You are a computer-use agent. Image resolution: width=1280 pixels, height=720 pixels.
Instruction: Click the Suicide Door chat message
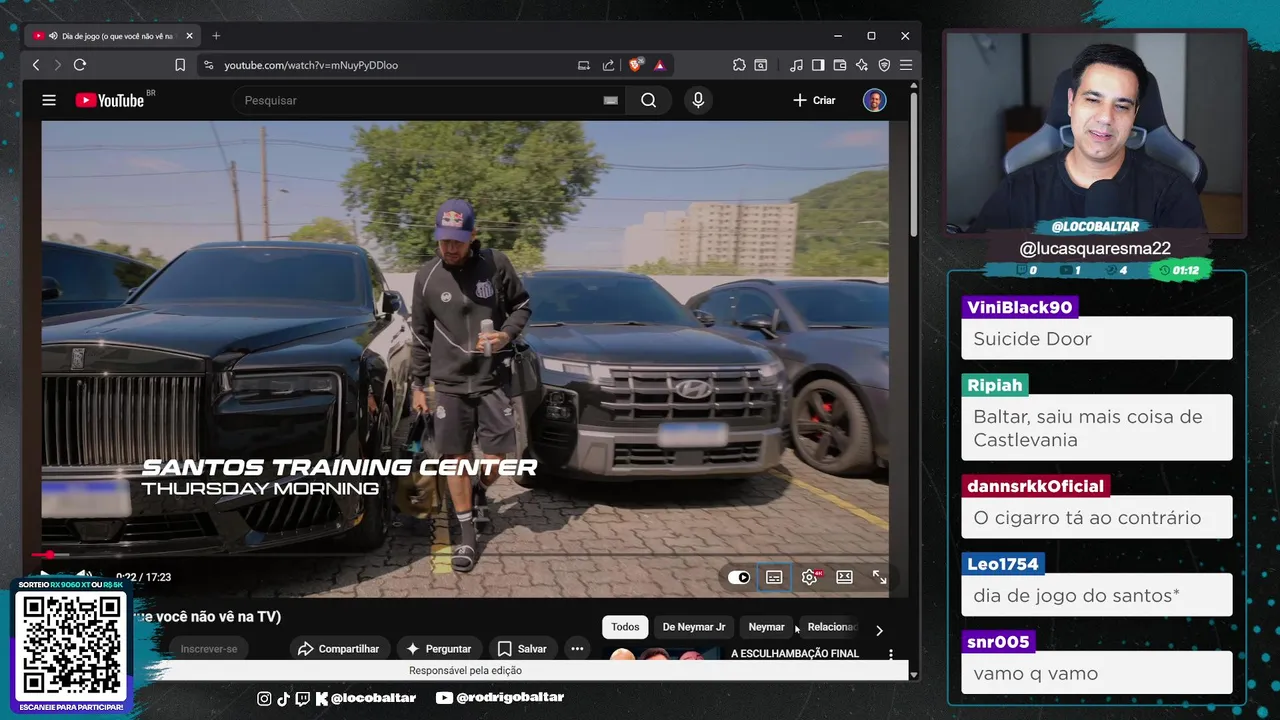click(x=1097, y=339)
